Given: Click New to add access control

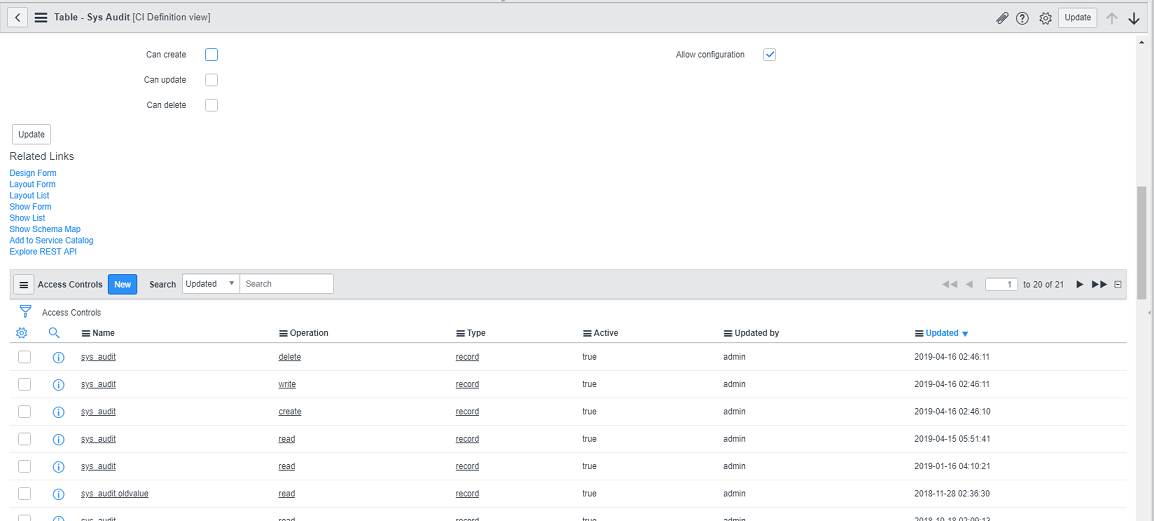Looking at the screenshot, I should point(122,284).
